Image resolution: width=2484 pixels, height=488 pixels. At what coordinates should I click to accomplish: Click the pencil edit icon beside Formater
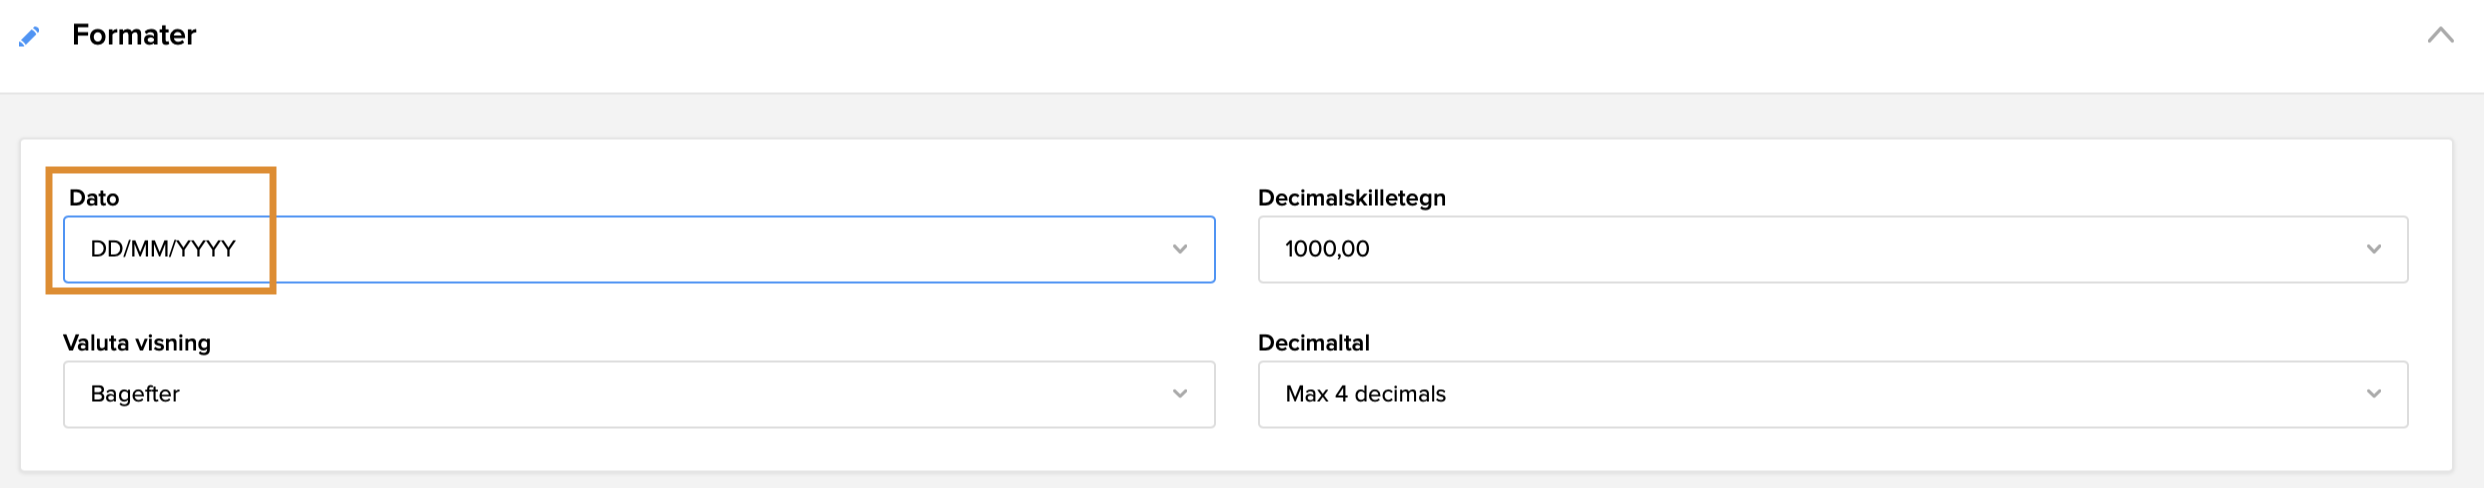tap(30, 37)
